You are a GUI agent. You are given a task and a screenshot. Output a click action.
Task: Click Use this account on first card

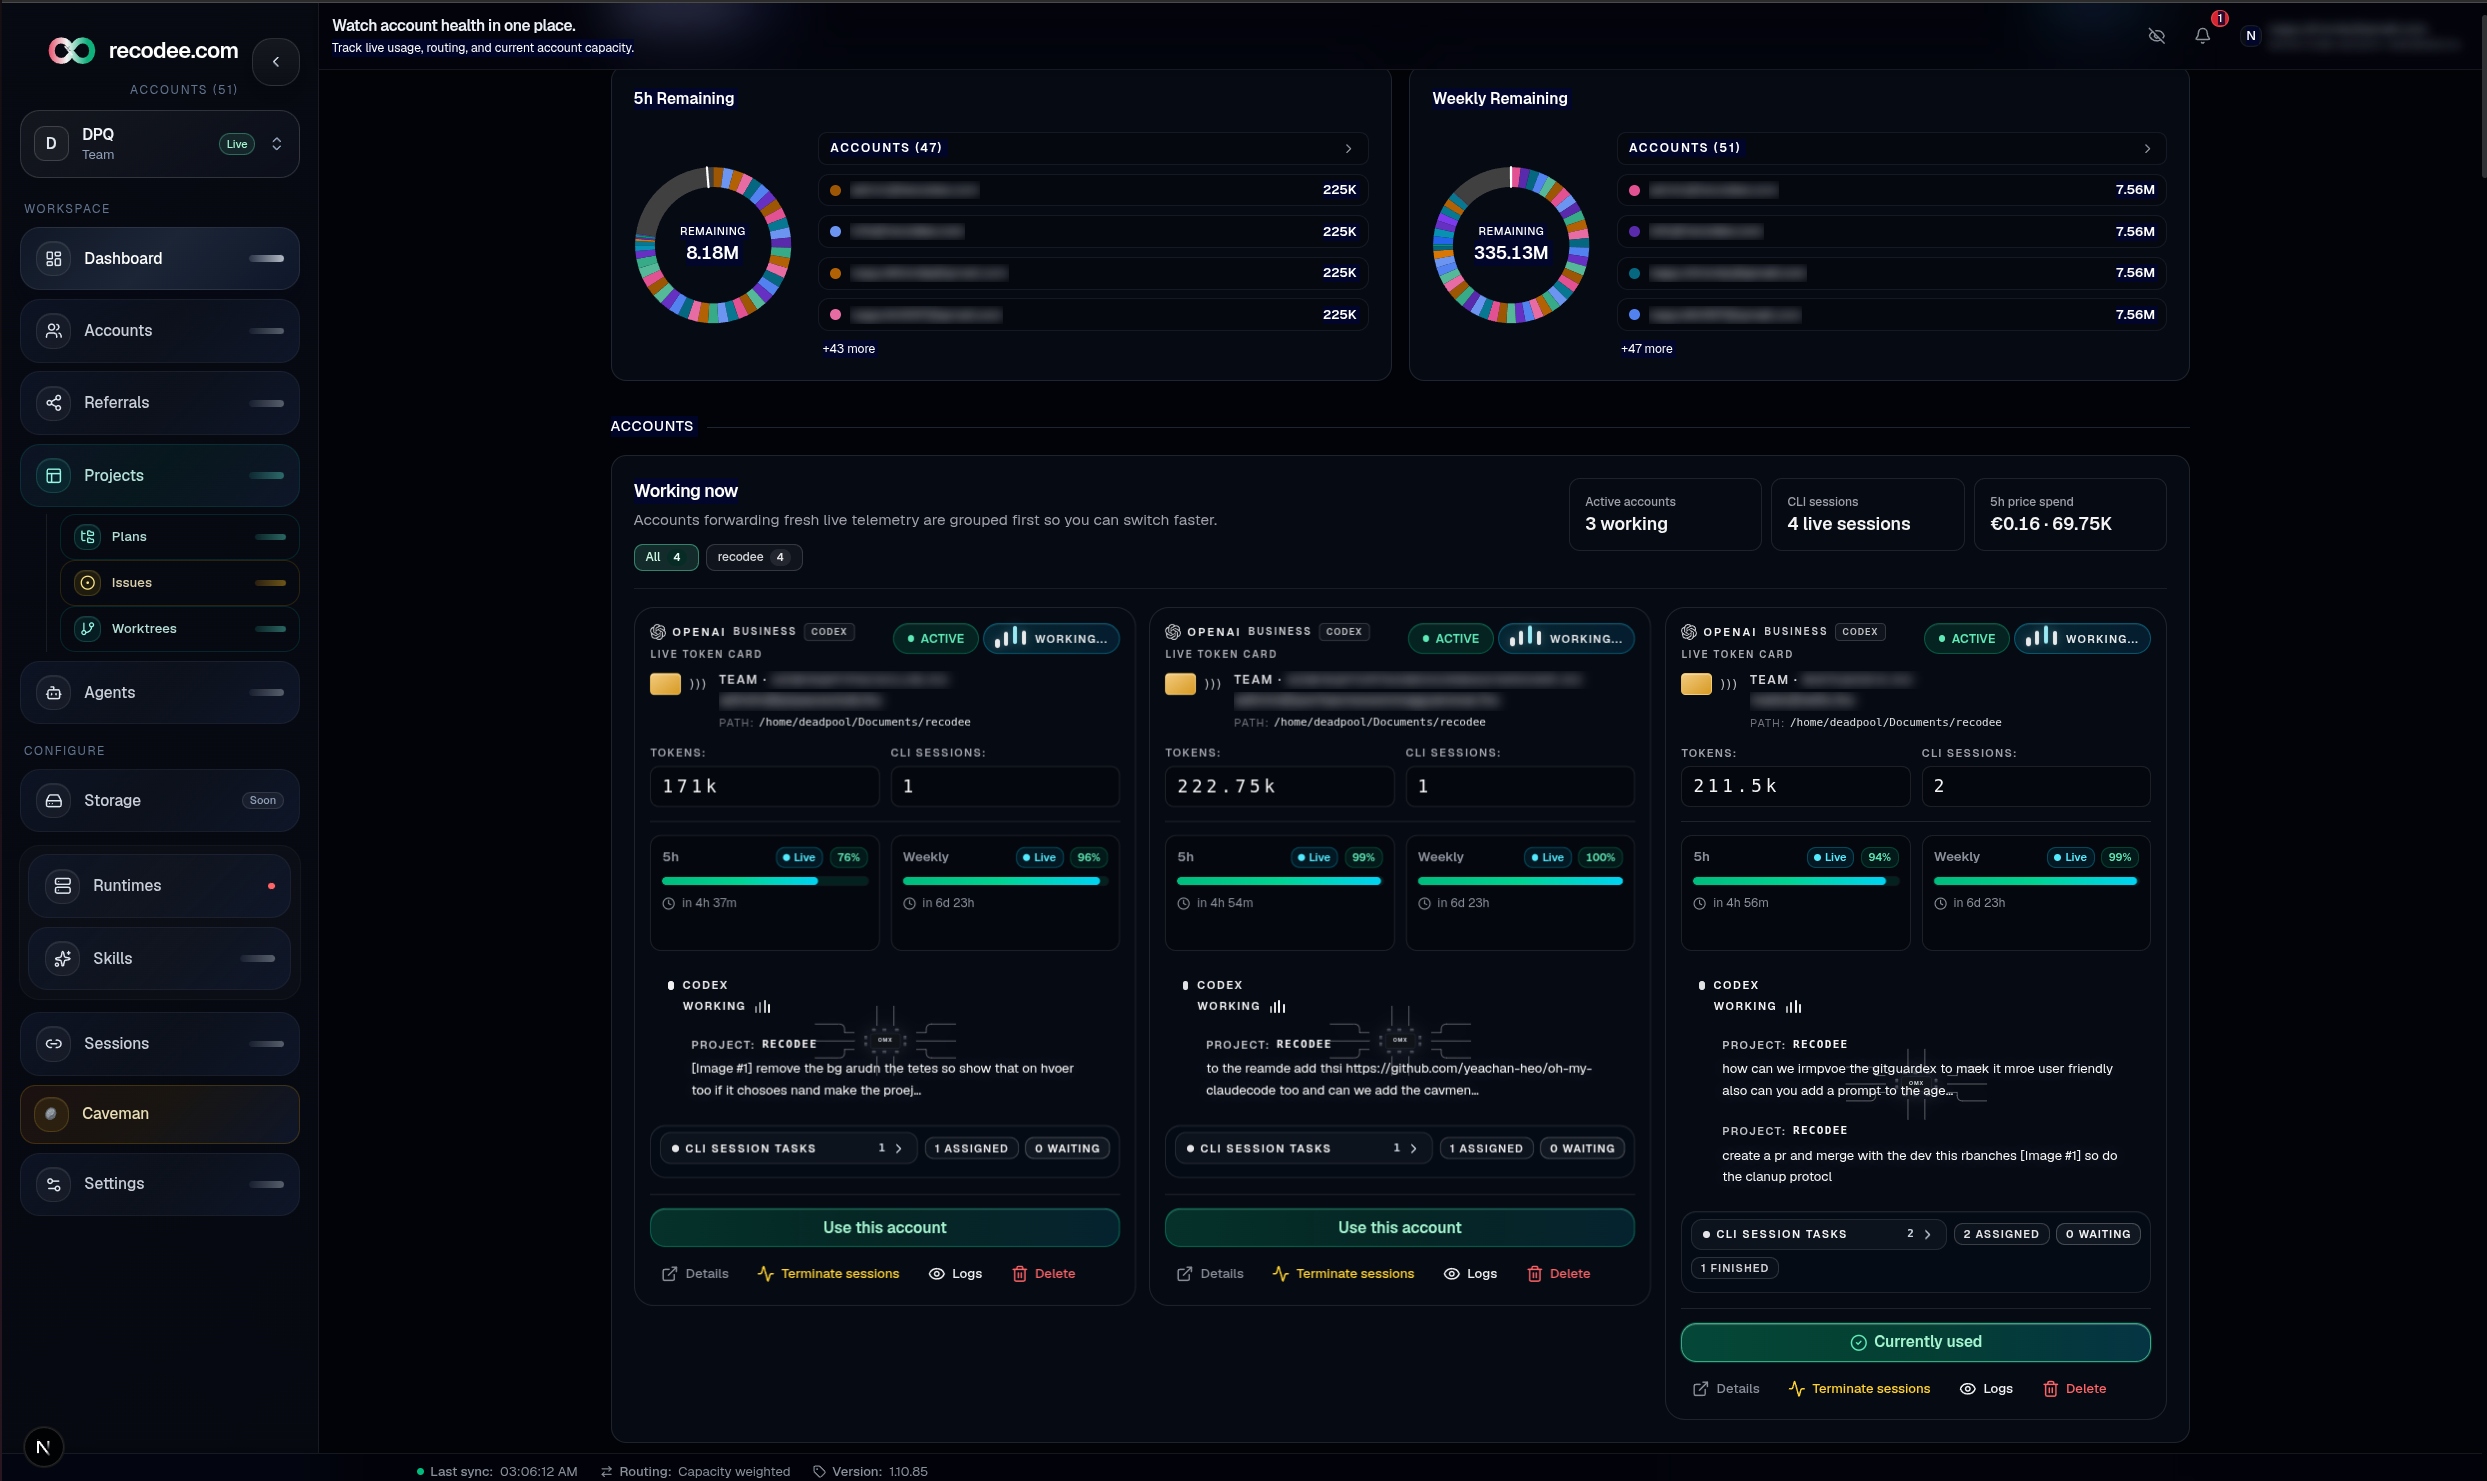[884, 1227]
